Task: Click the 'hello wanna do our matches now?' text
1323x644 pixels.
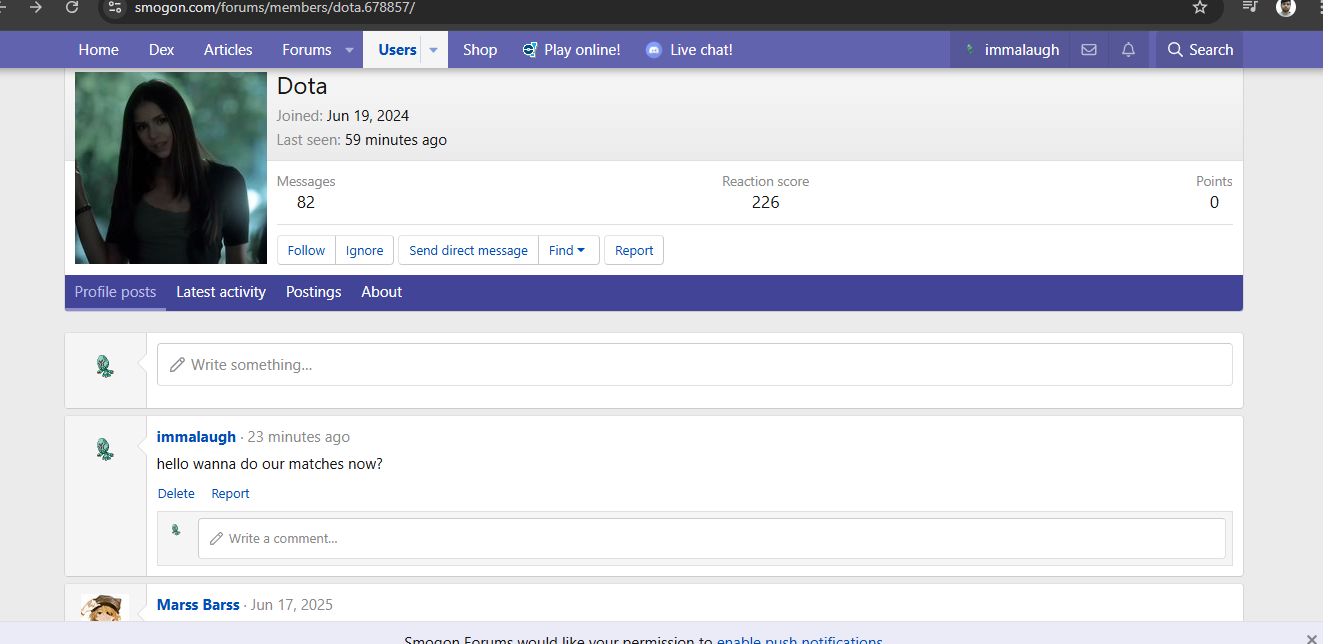Action: pos(270,464)
